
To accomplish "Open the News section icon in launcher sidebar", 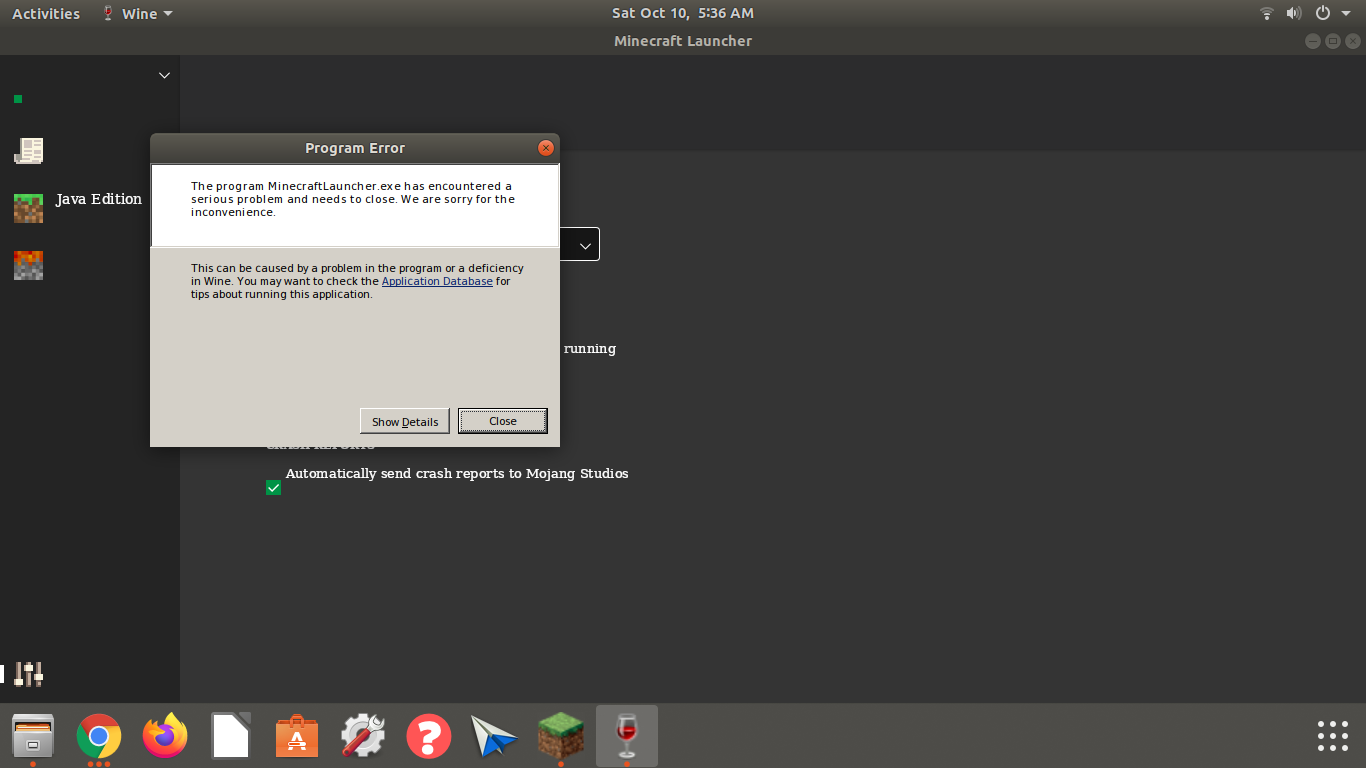I will [28, 151].
